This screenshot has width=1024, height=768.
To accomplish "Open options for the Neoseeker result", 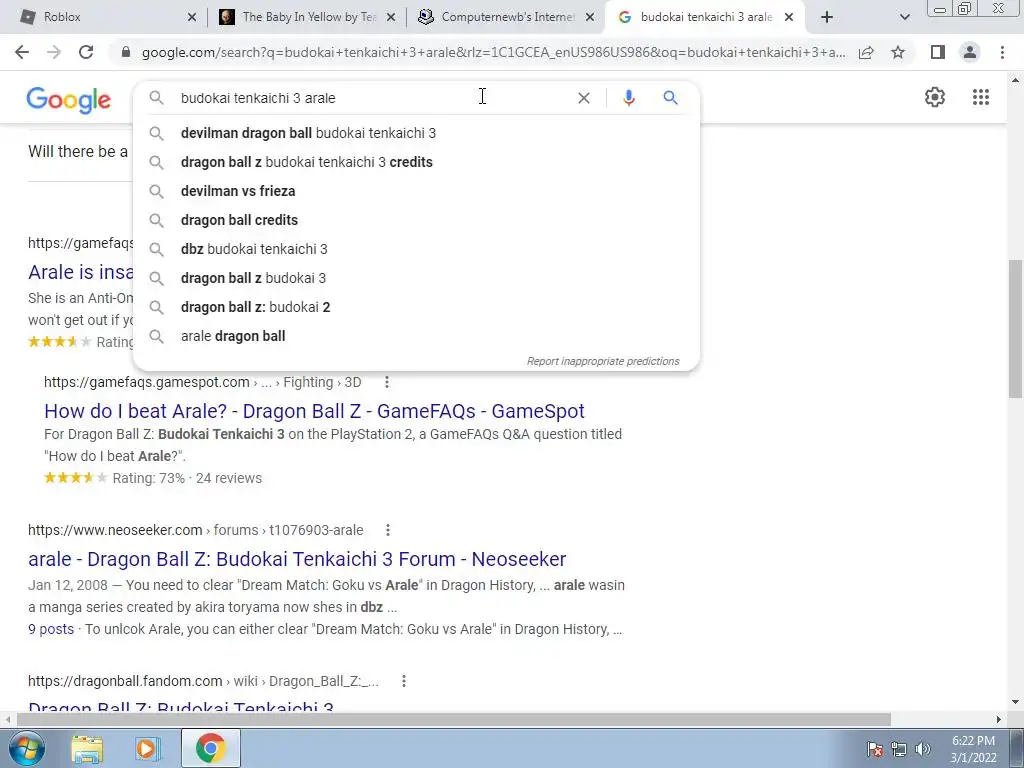I will (x=387, y=530).
